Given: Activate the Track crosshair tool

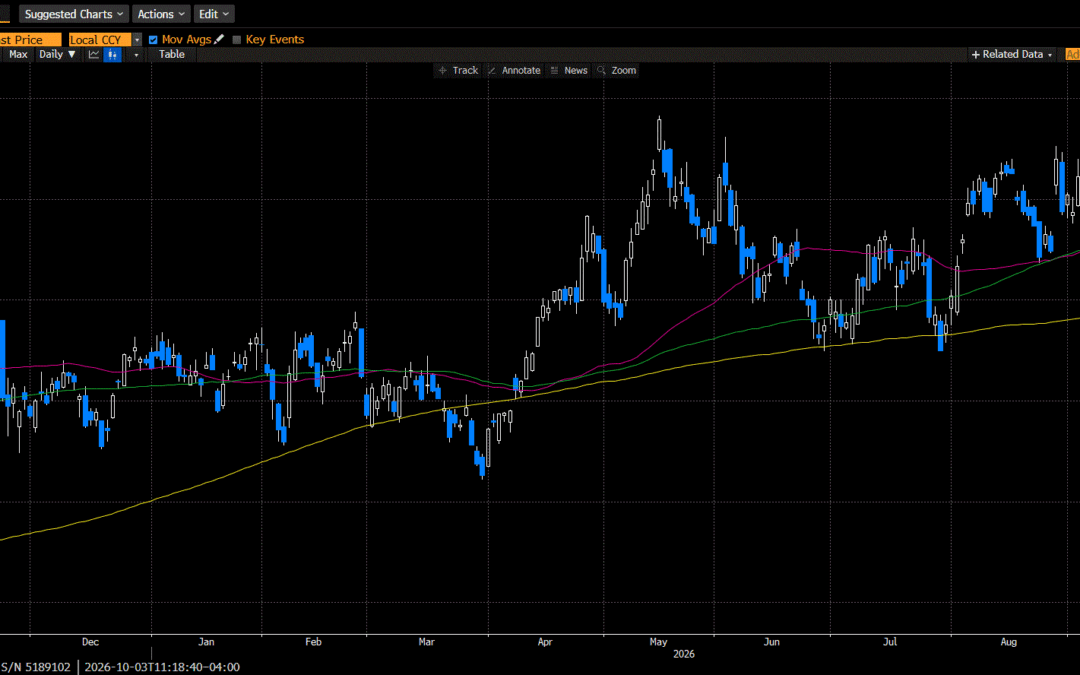Looking at the screenshot, I should pos(459,70).
